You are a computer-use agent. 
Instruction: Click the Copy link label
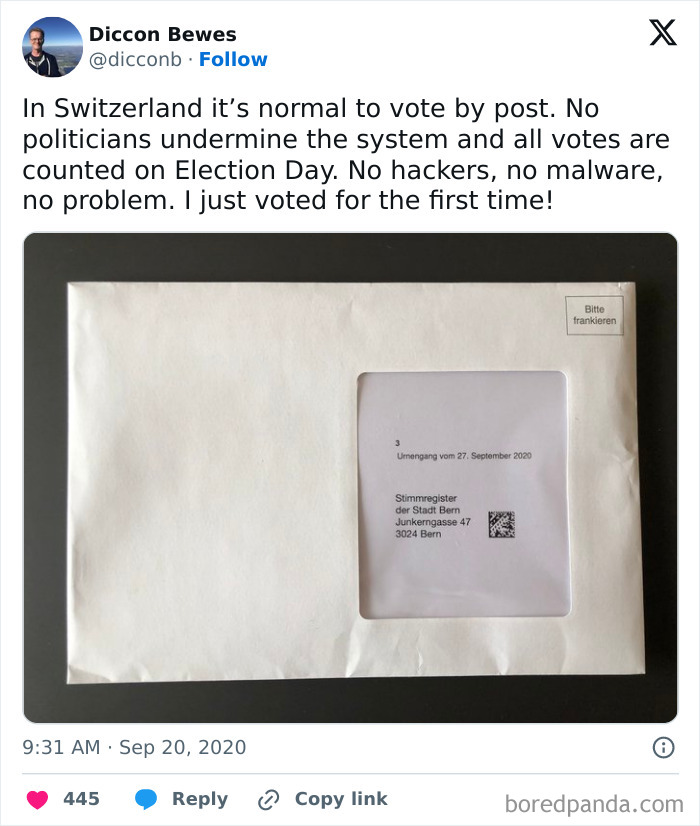[341, 799]
